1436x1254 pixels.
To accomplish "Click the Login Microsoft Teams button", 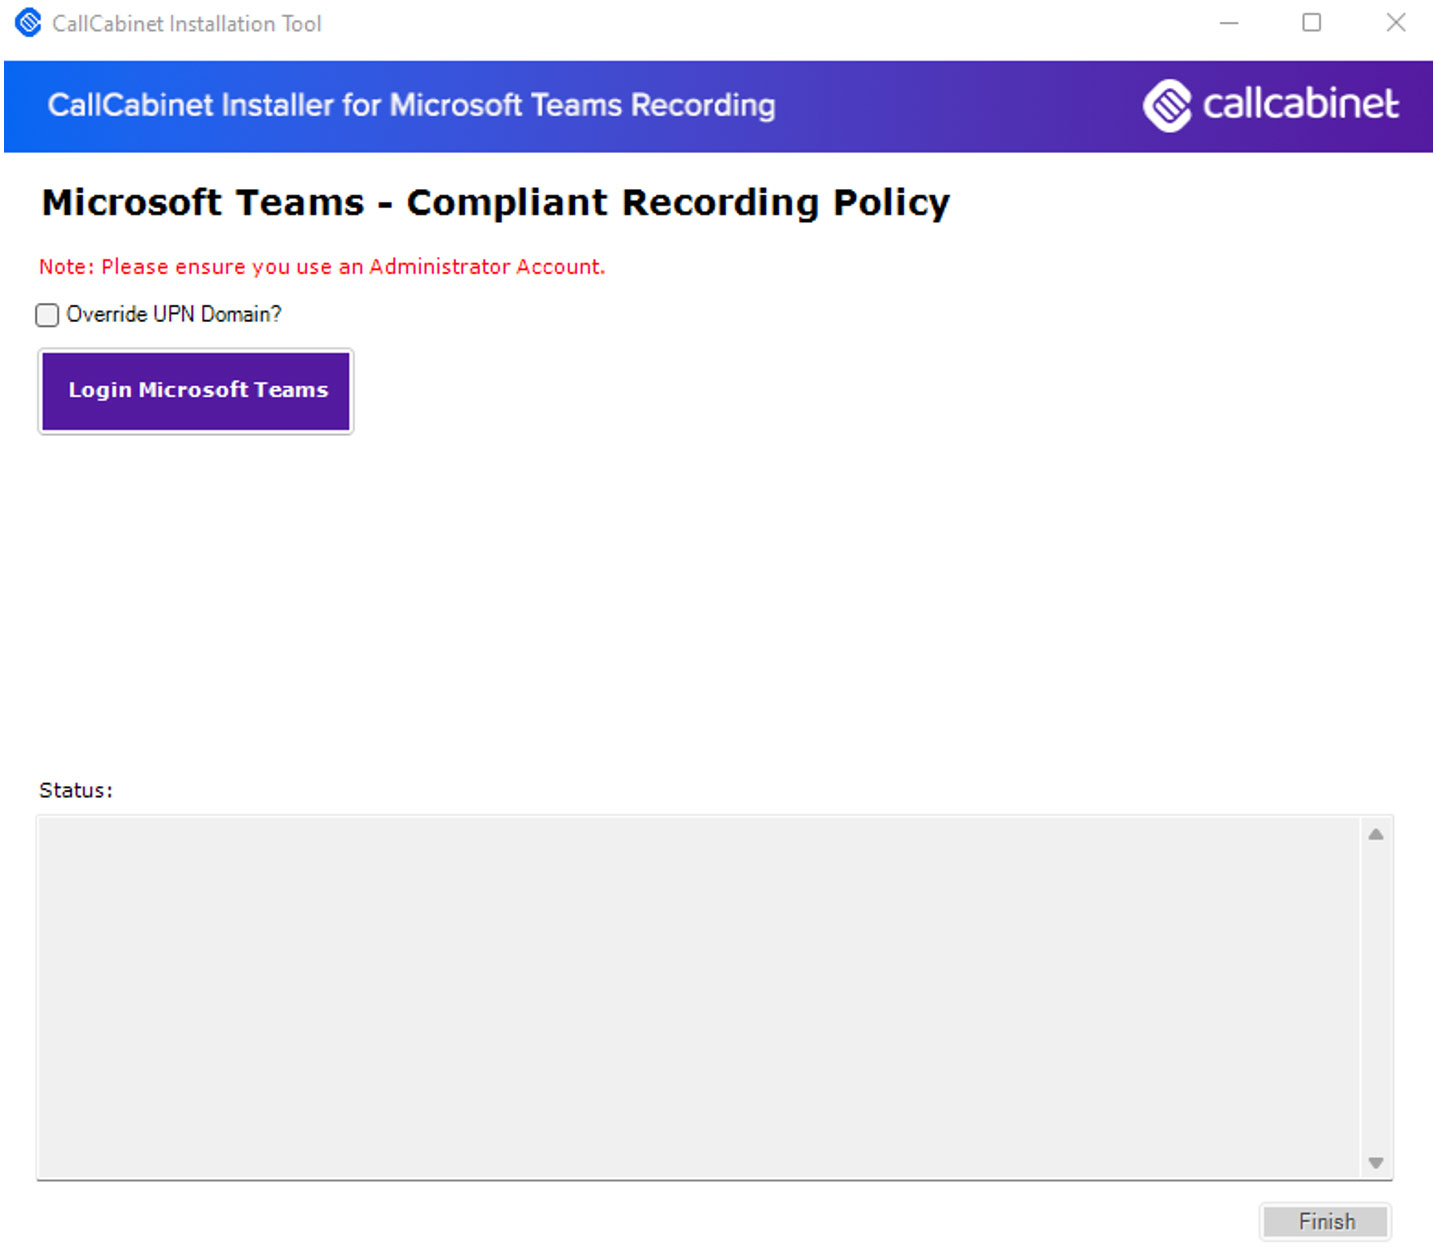I will [196, 391].
